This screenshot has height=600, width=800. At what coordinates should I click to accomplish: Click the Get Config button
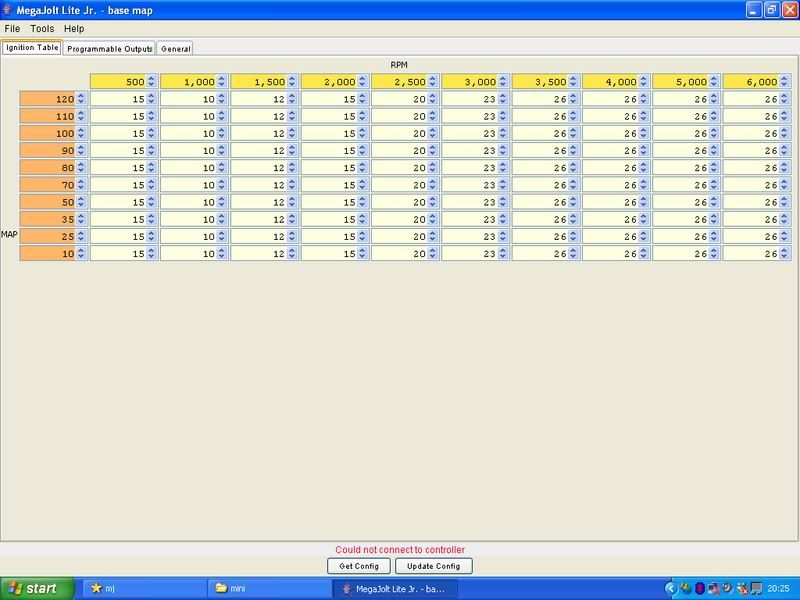(x=358, y=566)
